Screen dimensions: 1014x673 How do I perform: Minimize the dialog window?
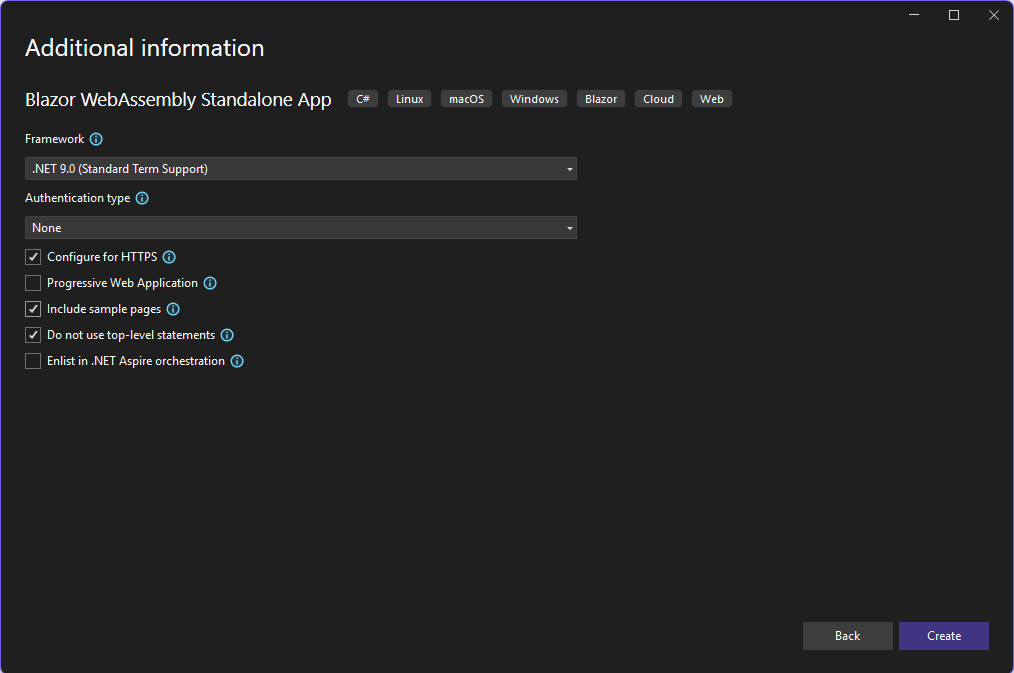914,15
